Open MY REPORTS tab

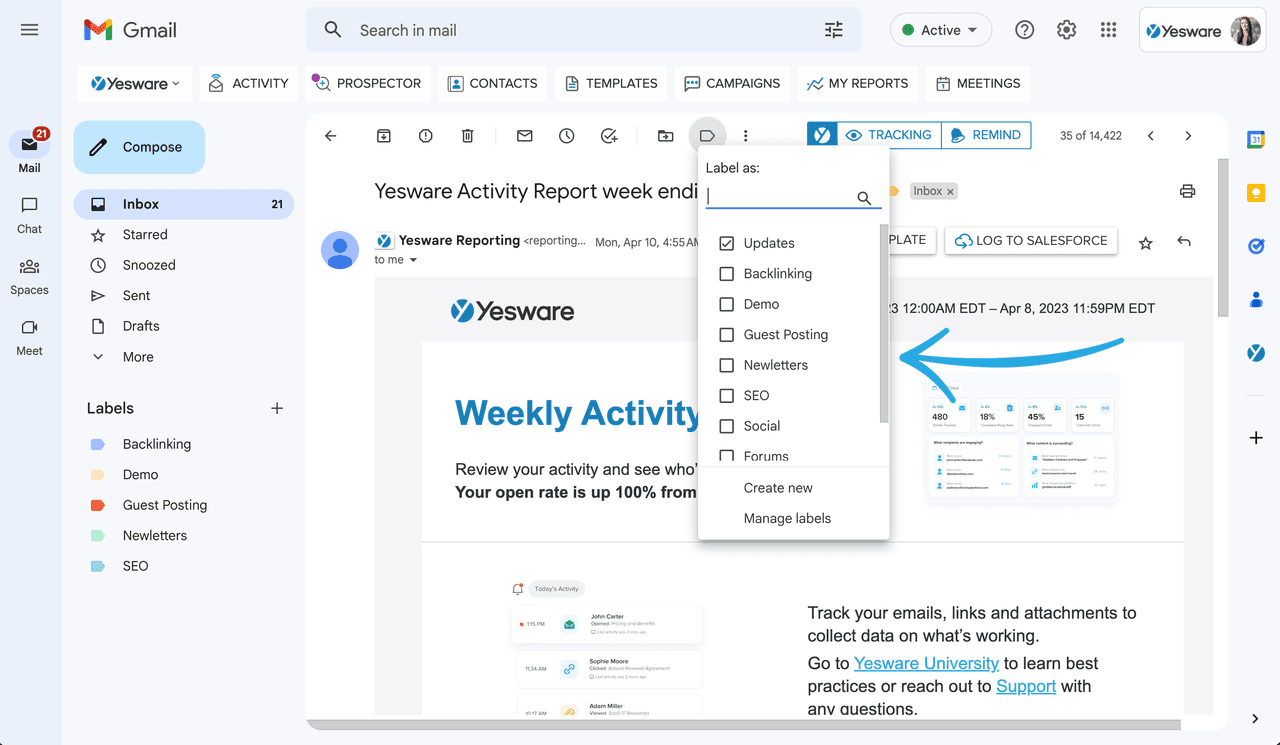pyautogui.click(x=858, y=84)
